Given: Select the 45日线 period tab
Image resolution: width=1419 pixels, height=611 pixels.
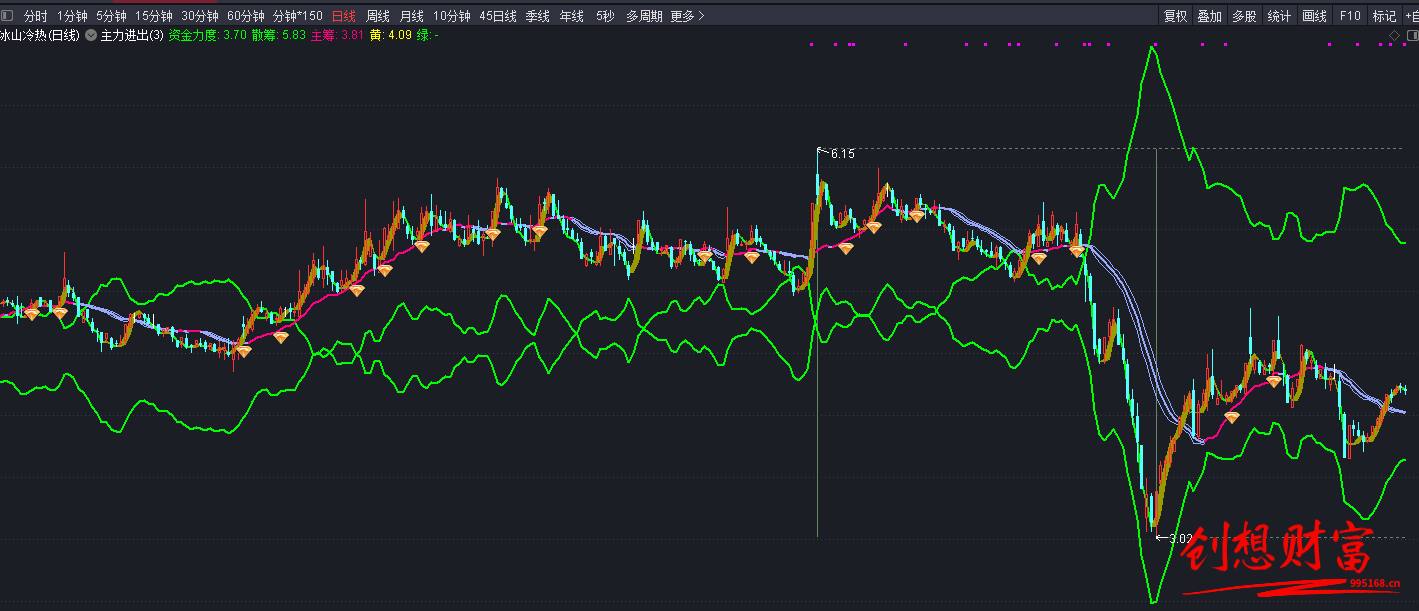Looking at the screenshot, I should (498, 16).
